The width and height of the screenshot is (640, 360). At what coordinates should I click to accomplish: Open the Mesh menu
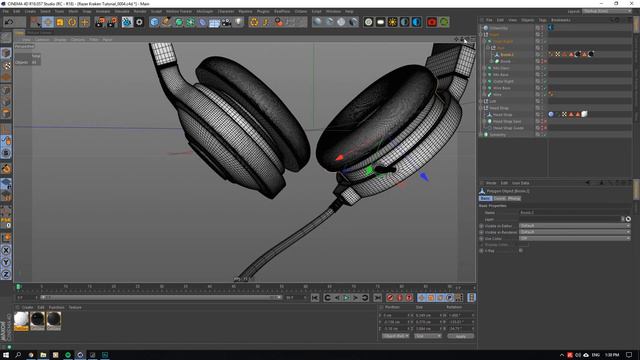pos(73,11)
